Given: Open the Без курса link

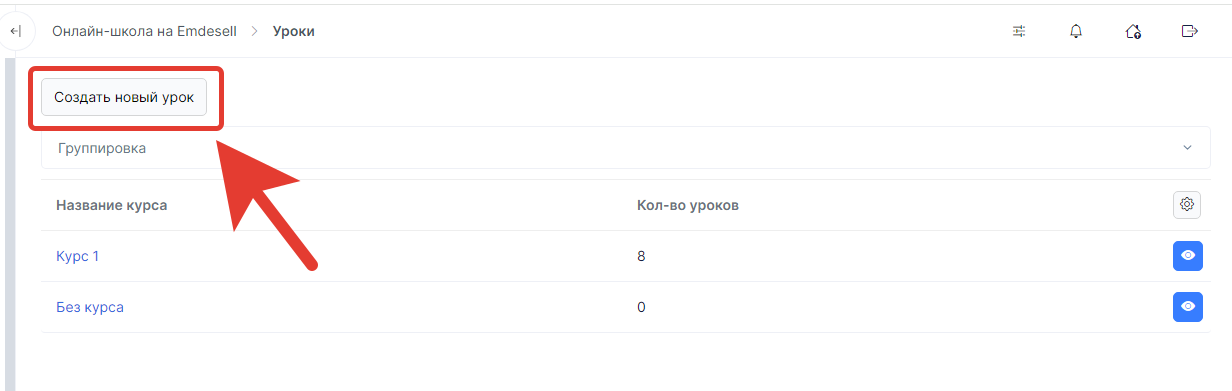Looking at the screenshot, I should click(x=90, y=307).
